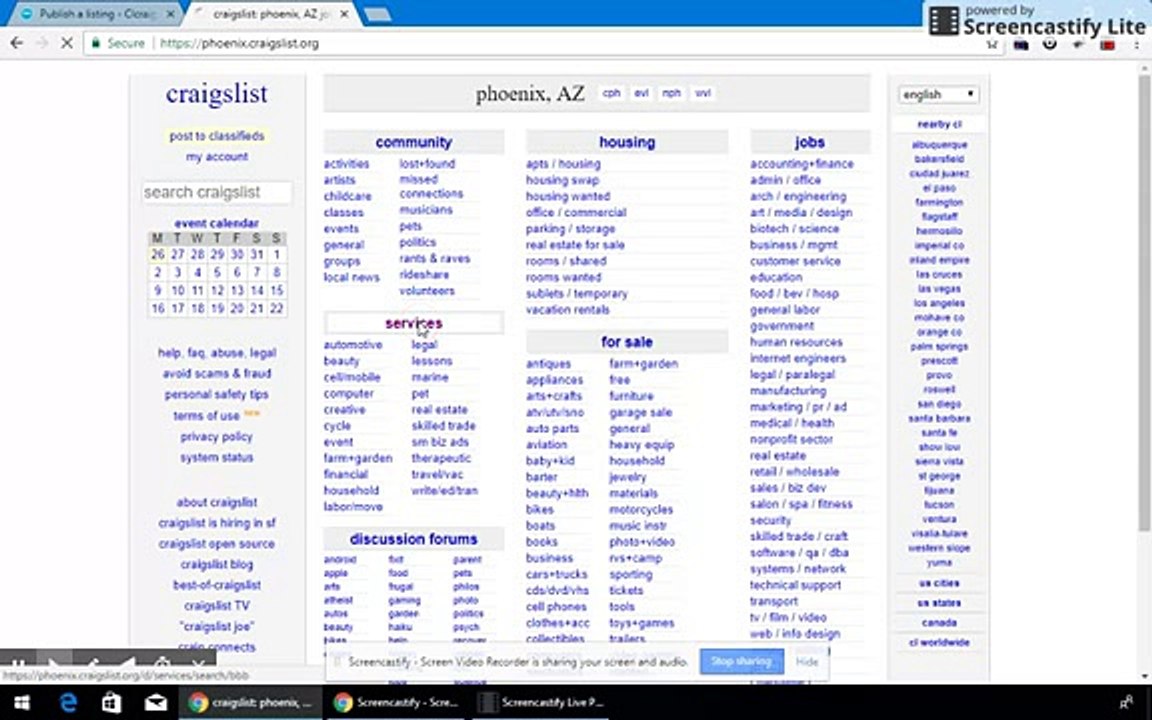Select the cph area link
This screenshot has width=1152, height=720.
pos(611,93)
